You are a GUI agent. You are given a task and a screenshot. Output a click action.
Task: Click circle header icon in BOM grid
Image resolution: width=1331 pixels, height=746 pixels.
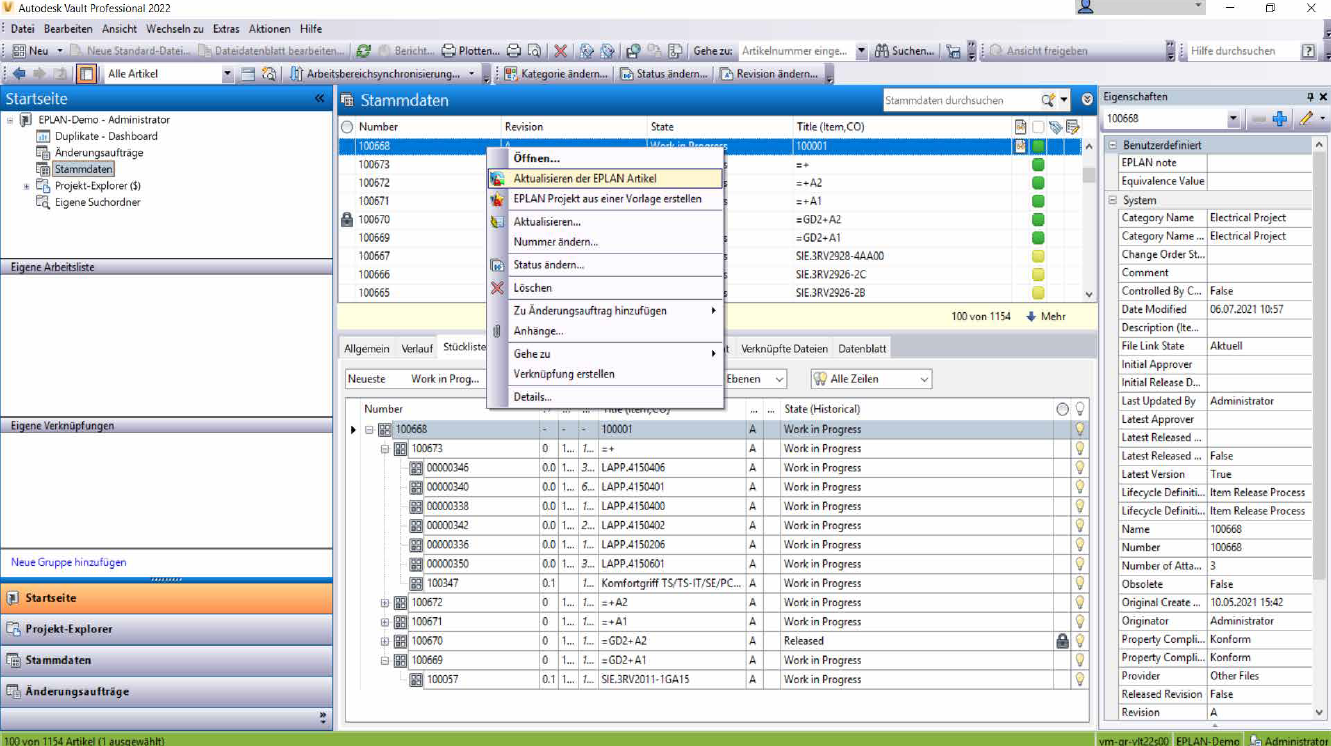1062,409
